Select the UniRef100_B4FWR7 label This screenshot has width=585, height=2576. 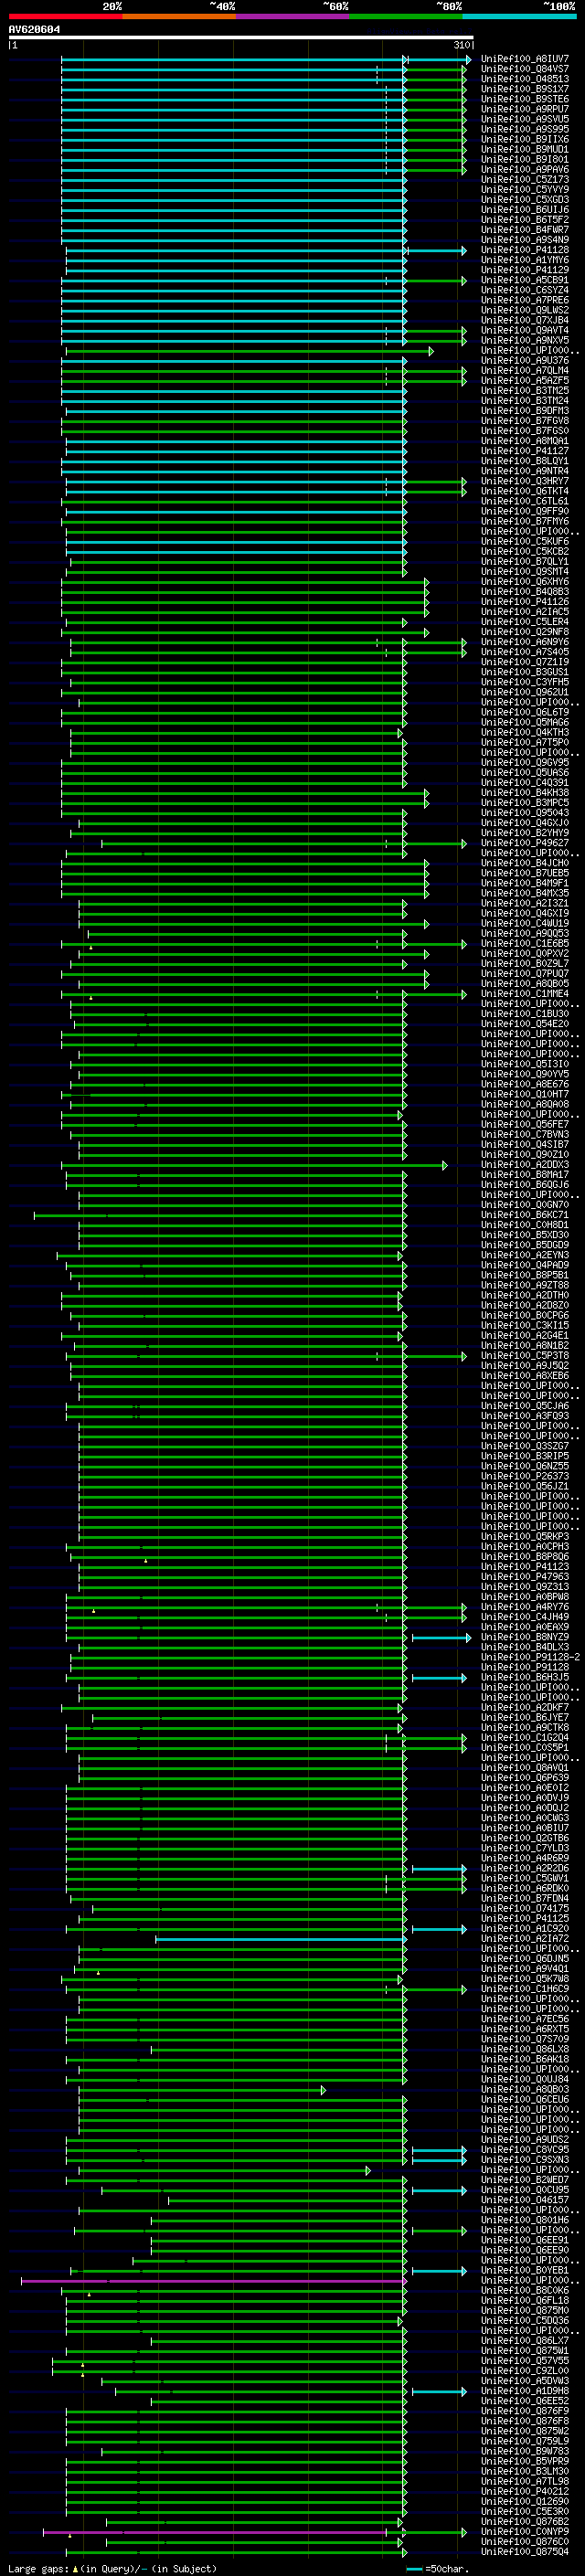pyautogui.click(x=524, y=230)
